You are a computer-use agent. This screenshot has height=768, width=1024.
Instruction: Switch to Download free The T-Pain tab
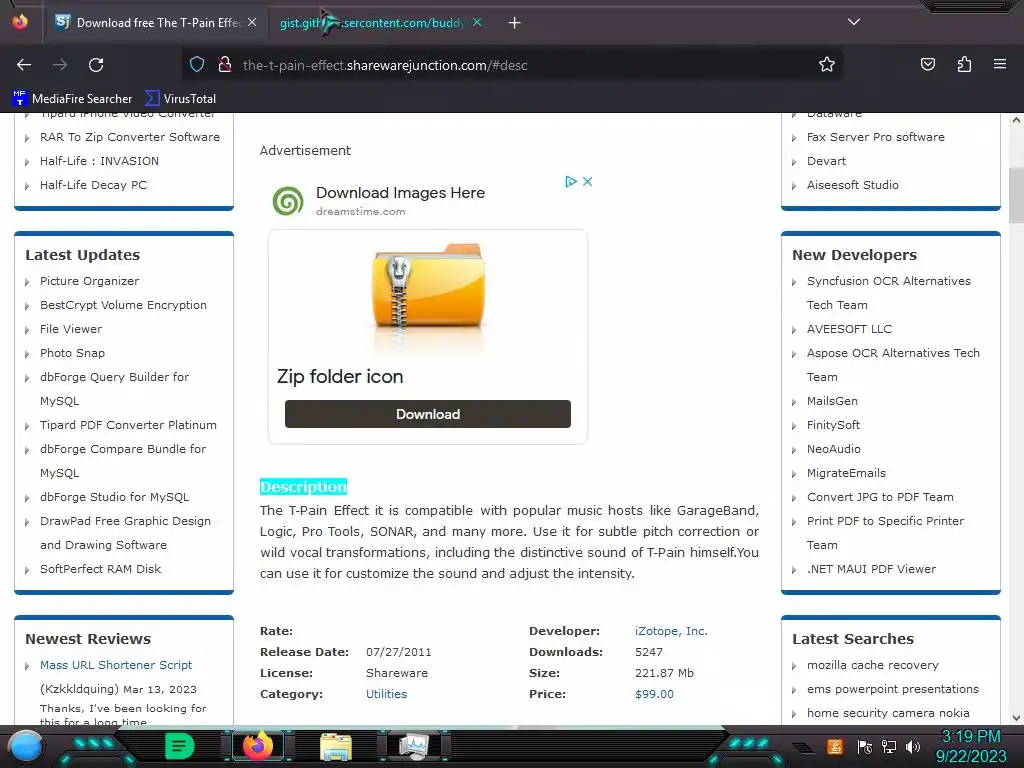click(155, 23)
